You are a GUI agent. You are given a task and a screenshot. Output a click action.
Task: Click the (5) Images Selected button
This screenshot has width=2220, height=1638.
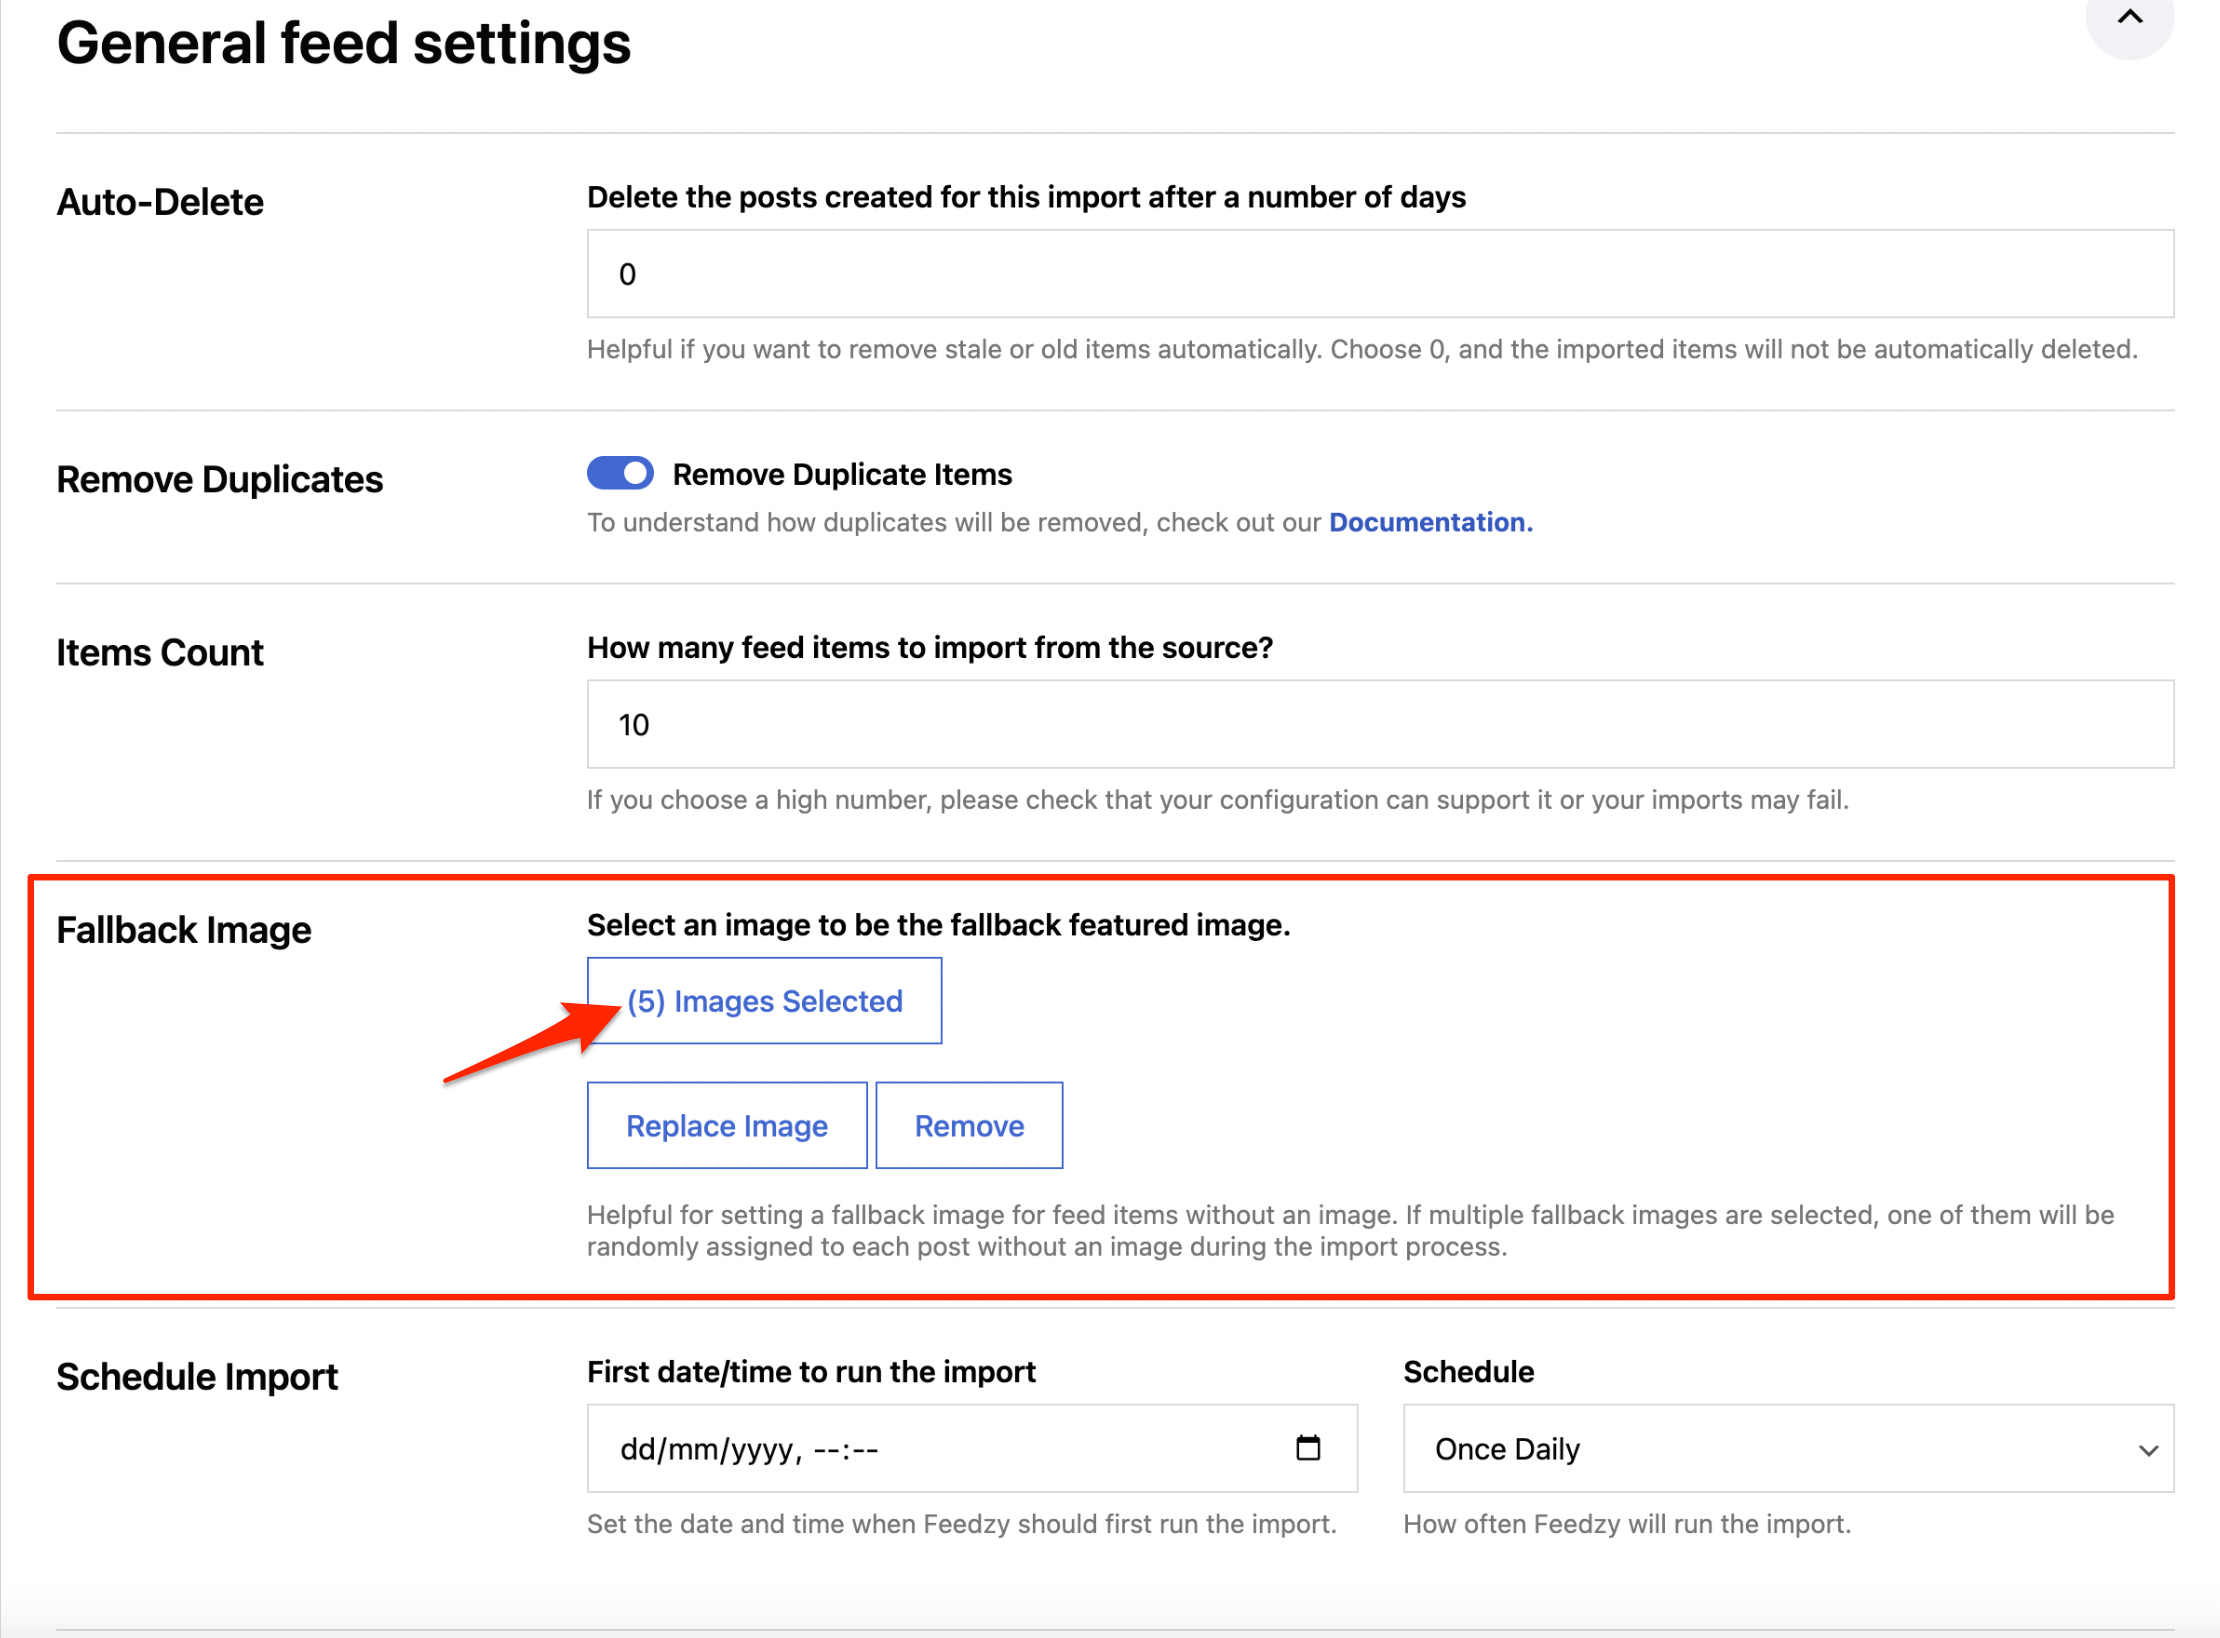pyautogui.click(x=764, y=1001)
